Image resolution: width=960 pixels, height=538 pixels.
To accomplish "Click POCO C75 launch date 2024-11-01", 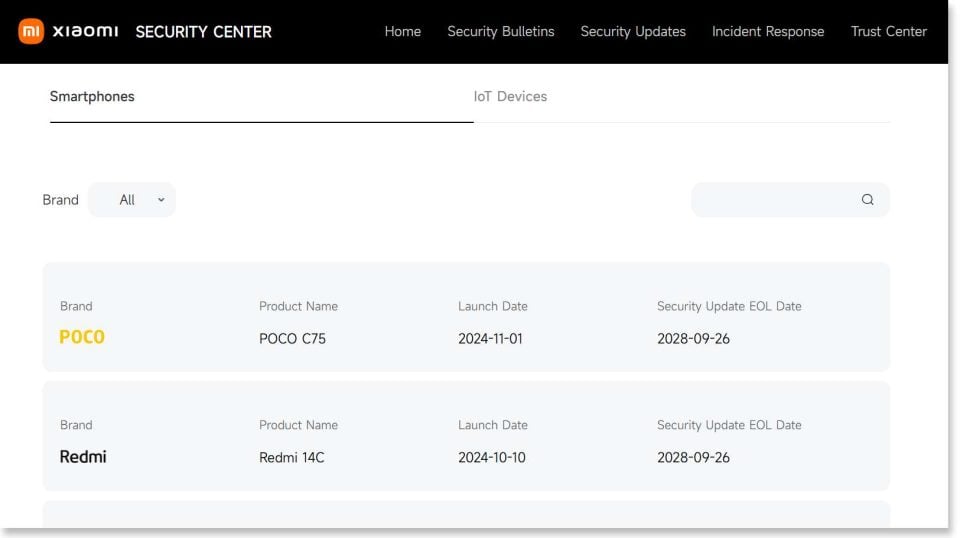I will pyautogui.click(x=490, y=338).
